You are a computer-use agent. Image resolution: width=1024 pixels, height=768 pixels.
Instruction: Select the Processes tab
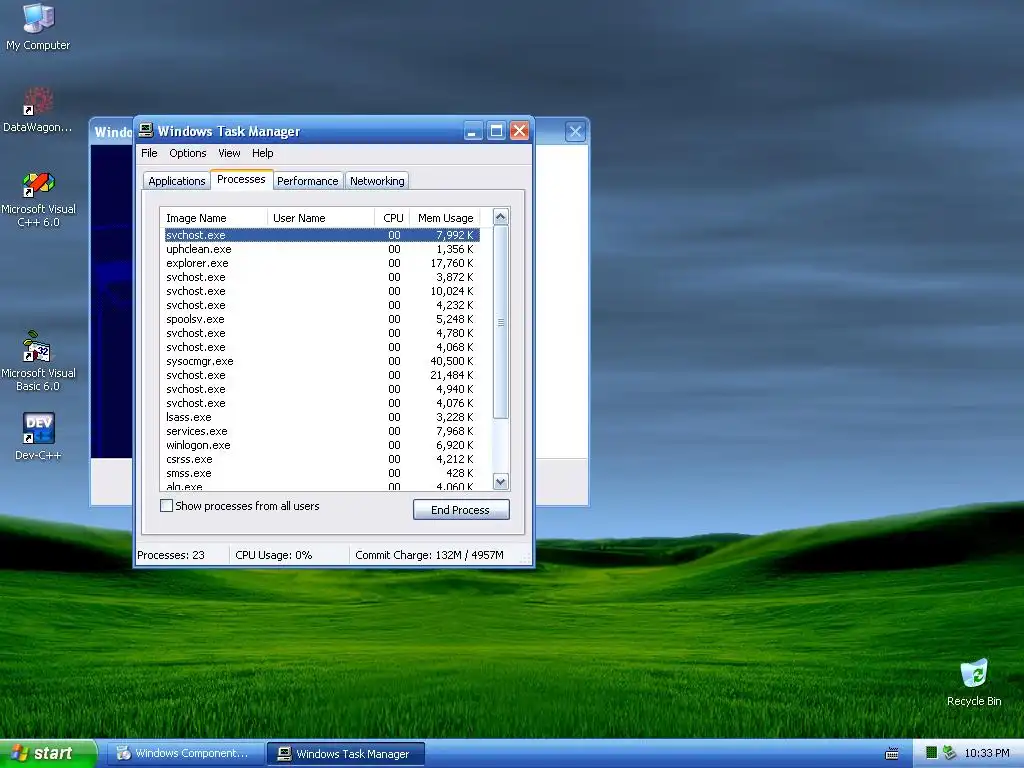[x=241, y=179]
